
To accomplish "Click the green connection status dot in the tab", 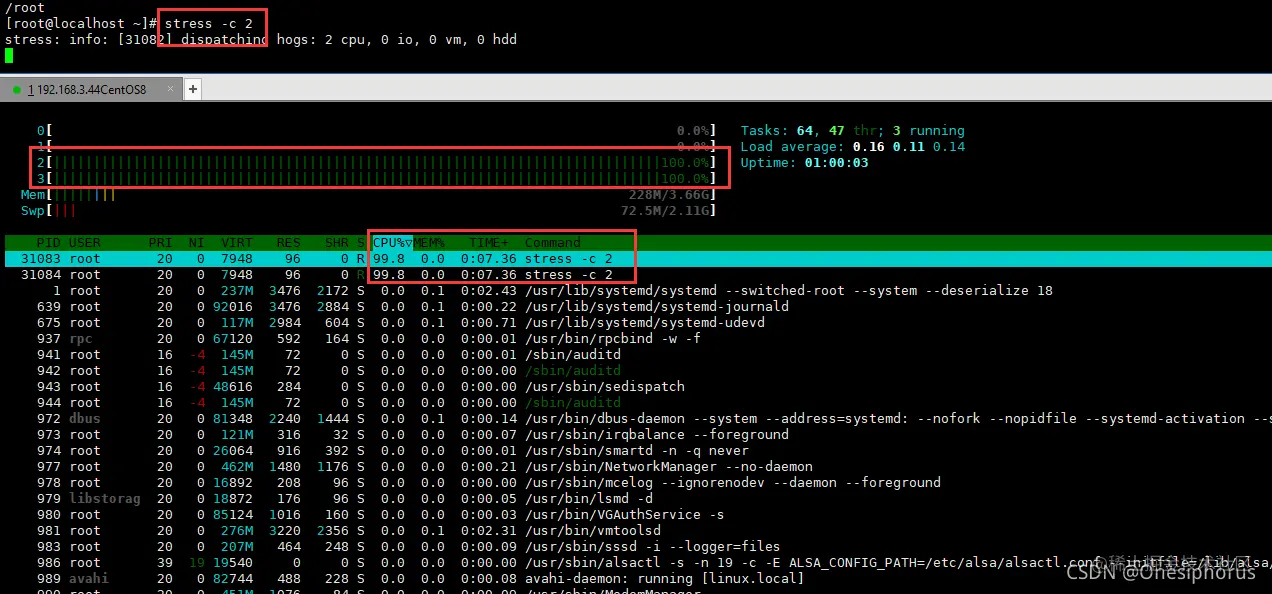I will [x=17, y=90].
